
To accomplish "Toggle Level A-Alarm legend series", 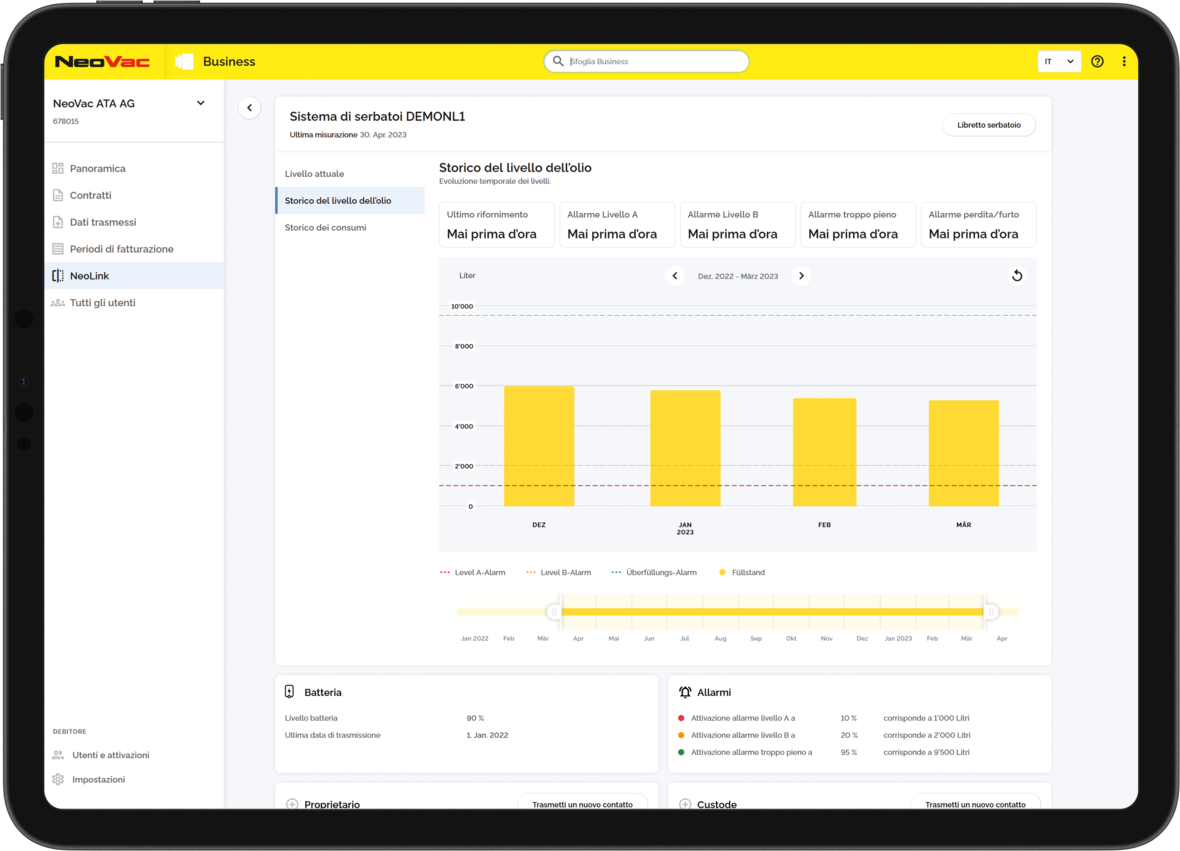I will (x=473, y=573).
